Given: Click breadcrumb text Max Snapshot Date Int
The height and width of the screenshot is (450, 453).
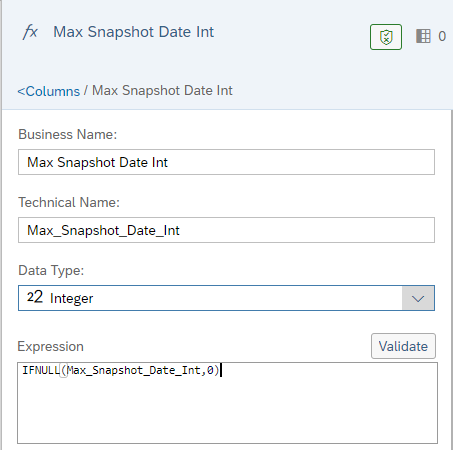Looking at the screenshot, I should pyautogui.click(x=162, y=90).
